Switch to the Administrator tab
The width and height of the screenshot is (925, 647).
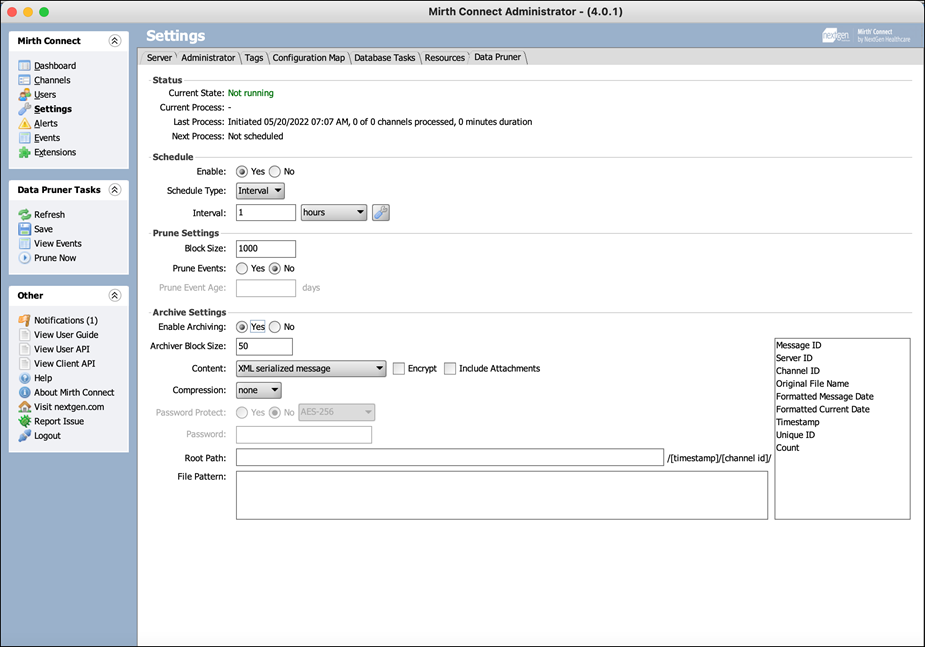[x=208, y=58]
